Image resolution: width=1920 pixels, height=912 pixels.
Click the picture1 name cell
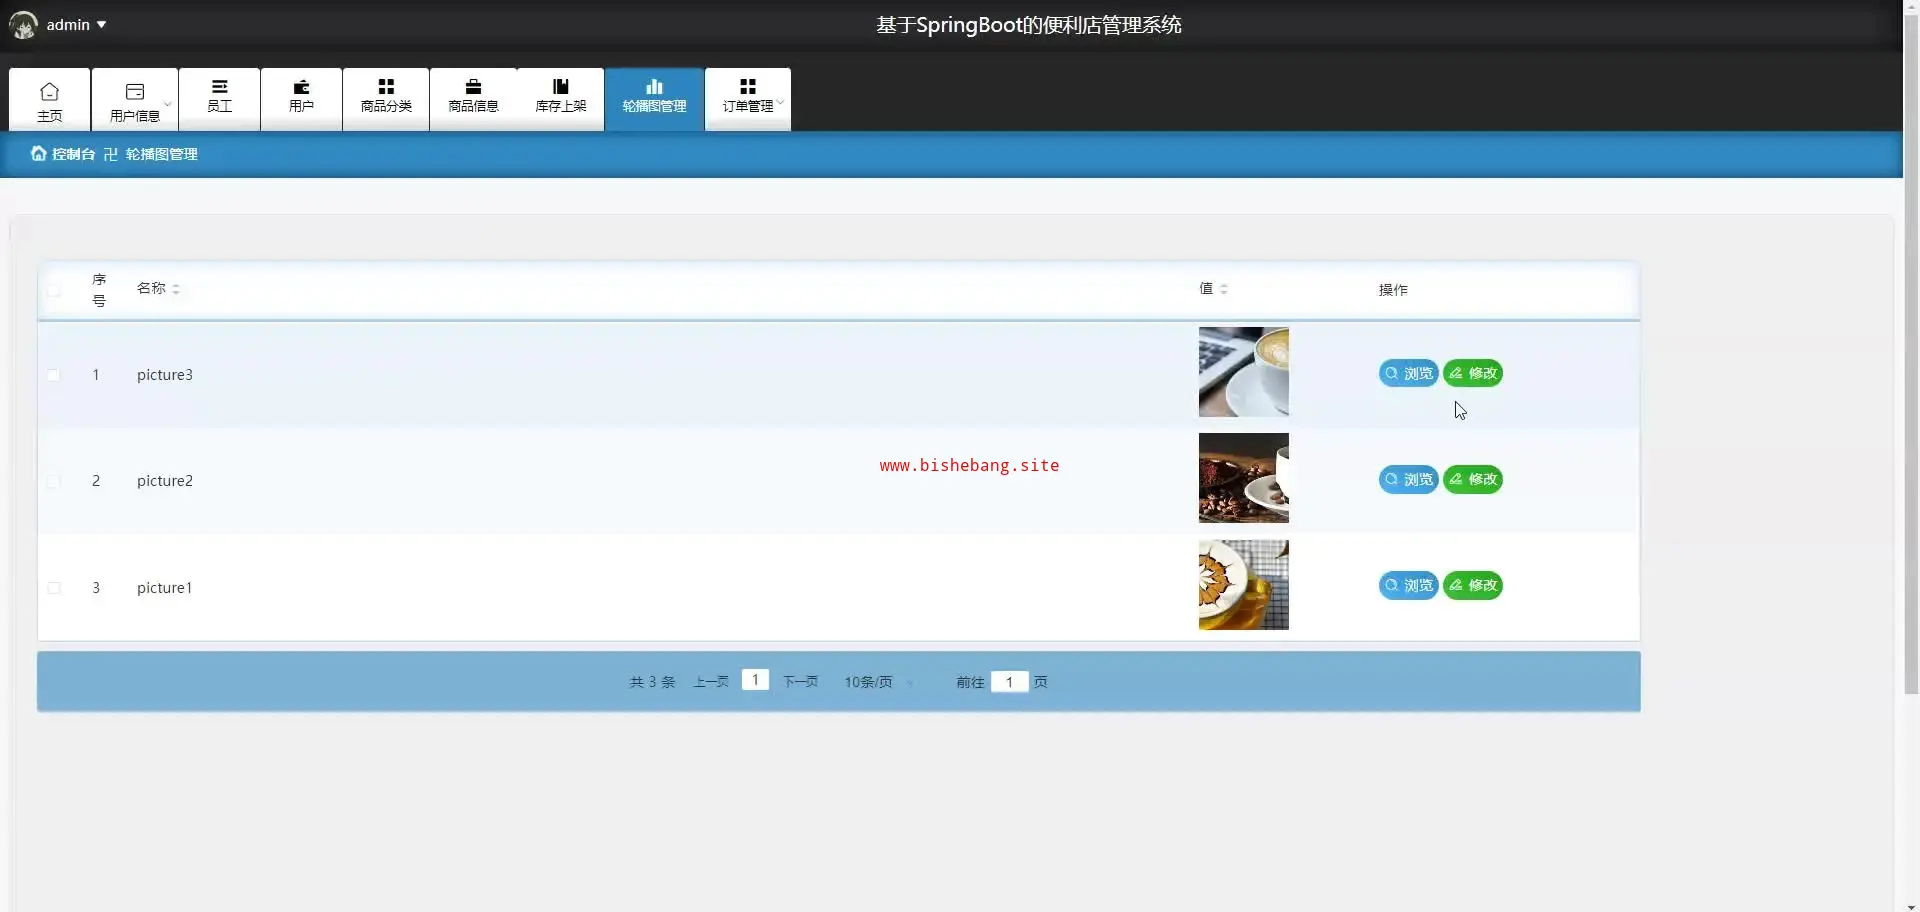165,588
